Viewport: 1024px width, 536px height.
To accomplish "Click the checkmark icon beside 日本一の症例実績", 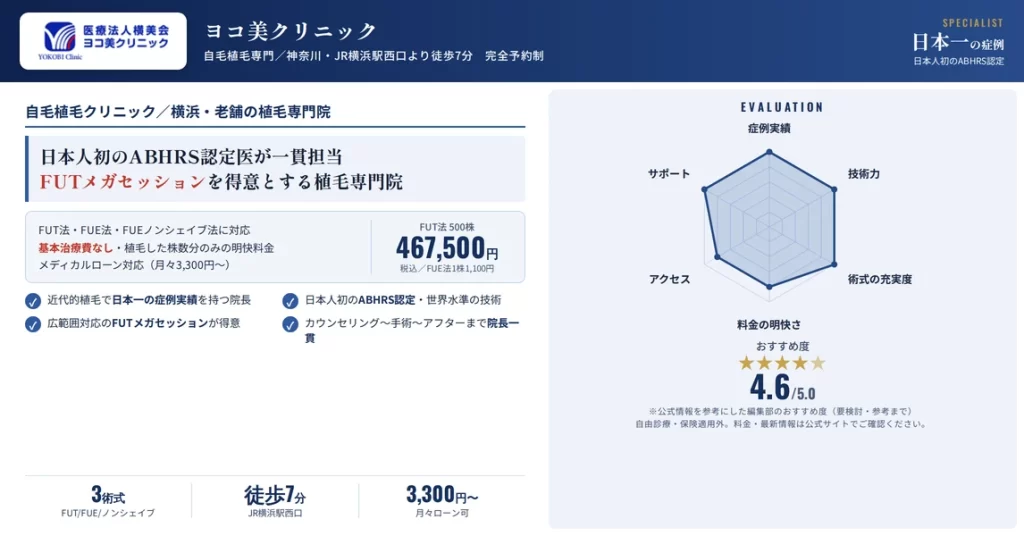I will click(x=33, y=301).
